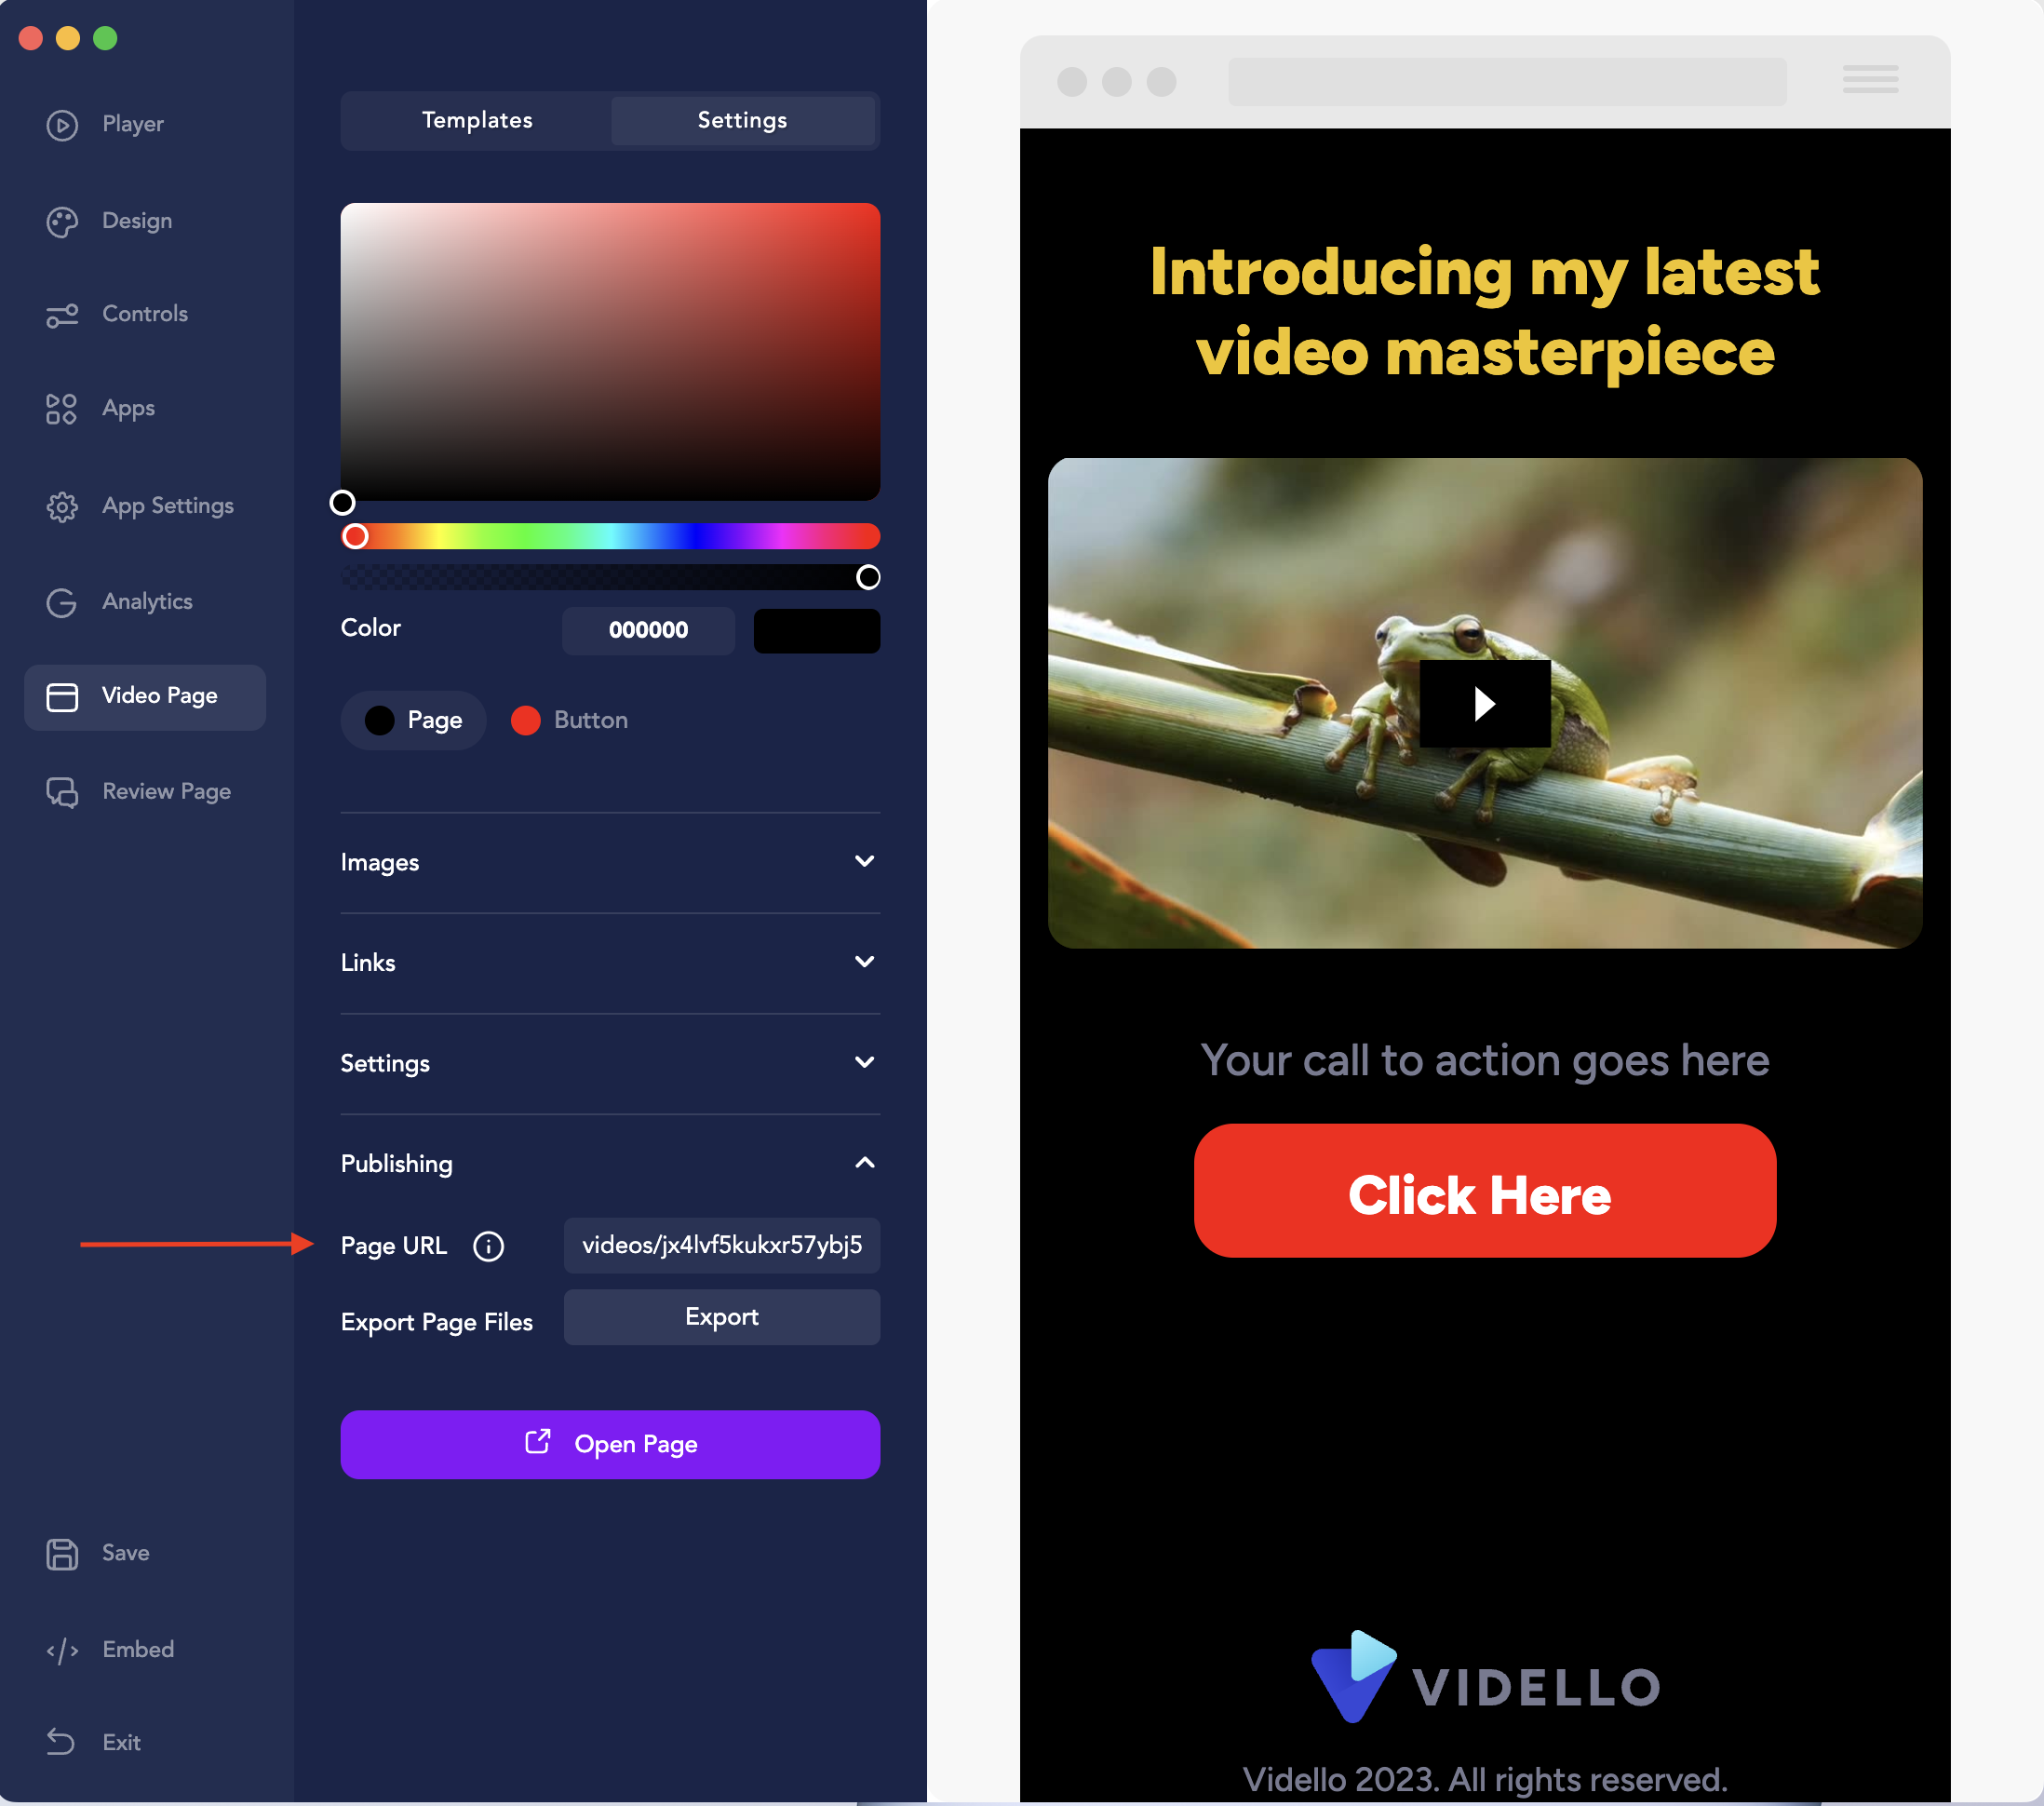
Task: Collapse the Publishing section
Action: tap(610, 1164)
